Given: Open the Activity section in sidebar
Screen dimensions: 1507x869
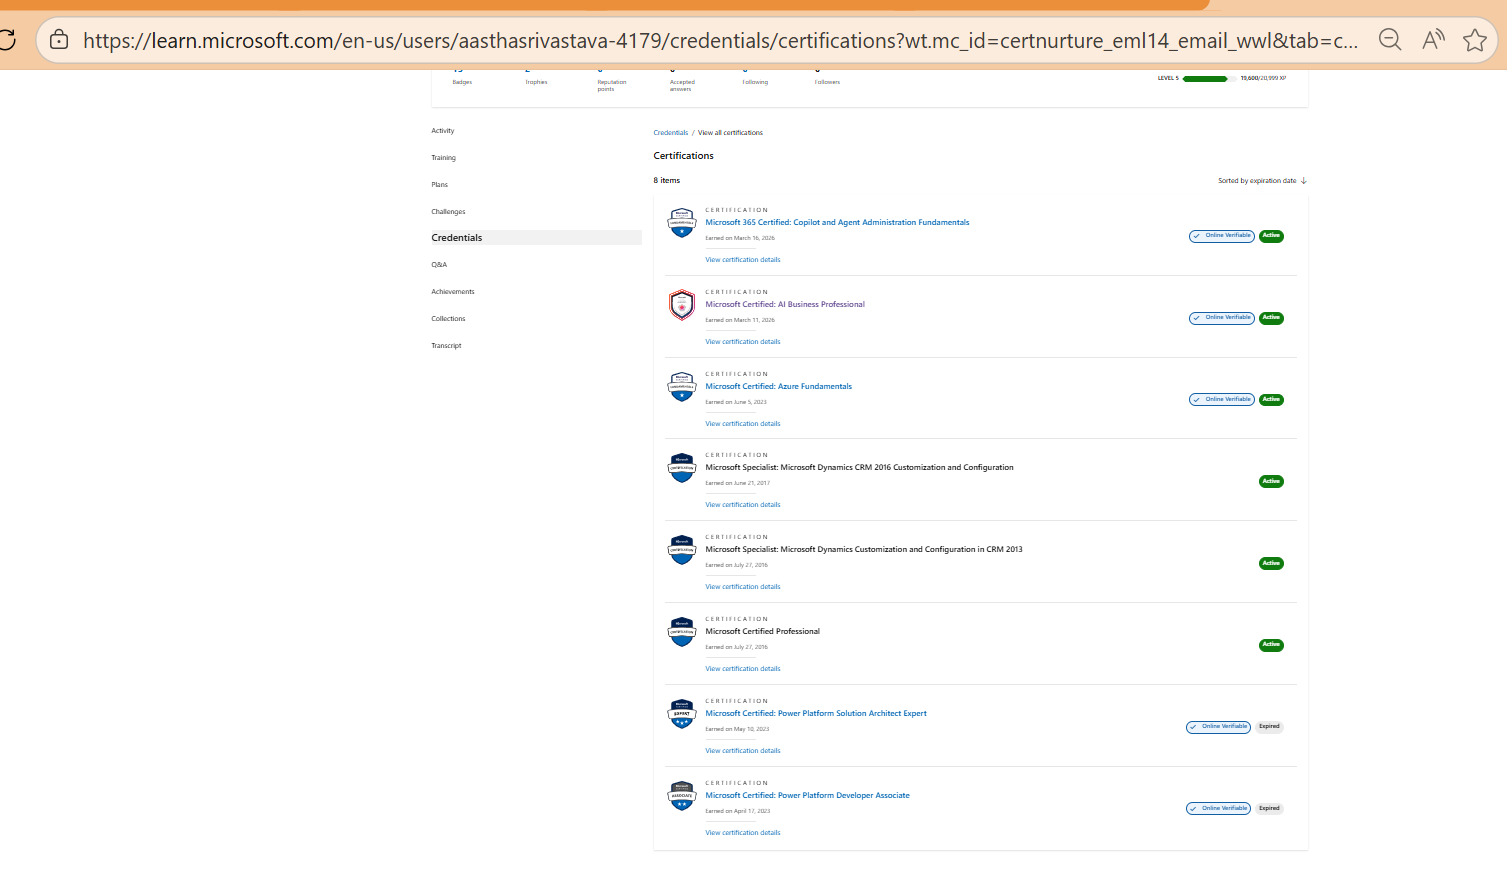Looking at the screenshot, I should [x=443, y=131].
